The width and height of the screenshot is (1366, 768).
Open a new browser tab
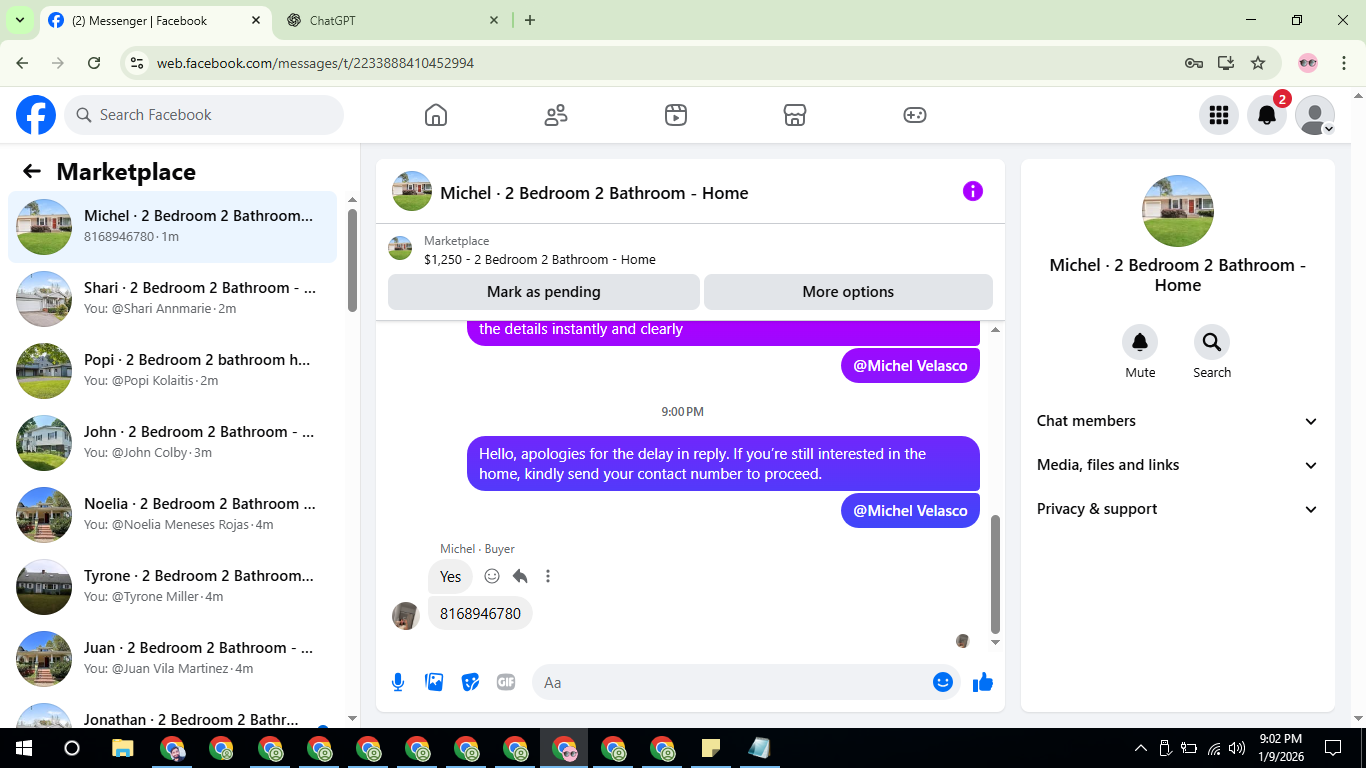point(530,20)
